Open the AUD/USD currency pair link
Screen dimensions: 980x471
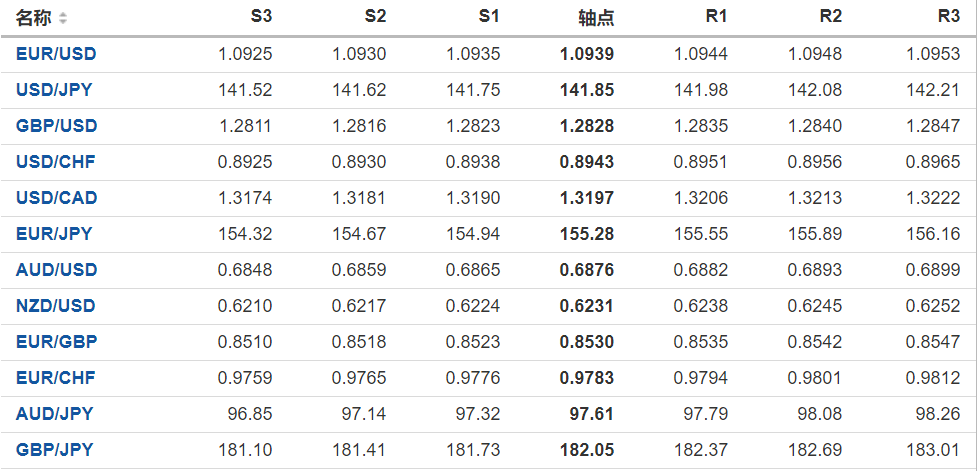point(56,270)
